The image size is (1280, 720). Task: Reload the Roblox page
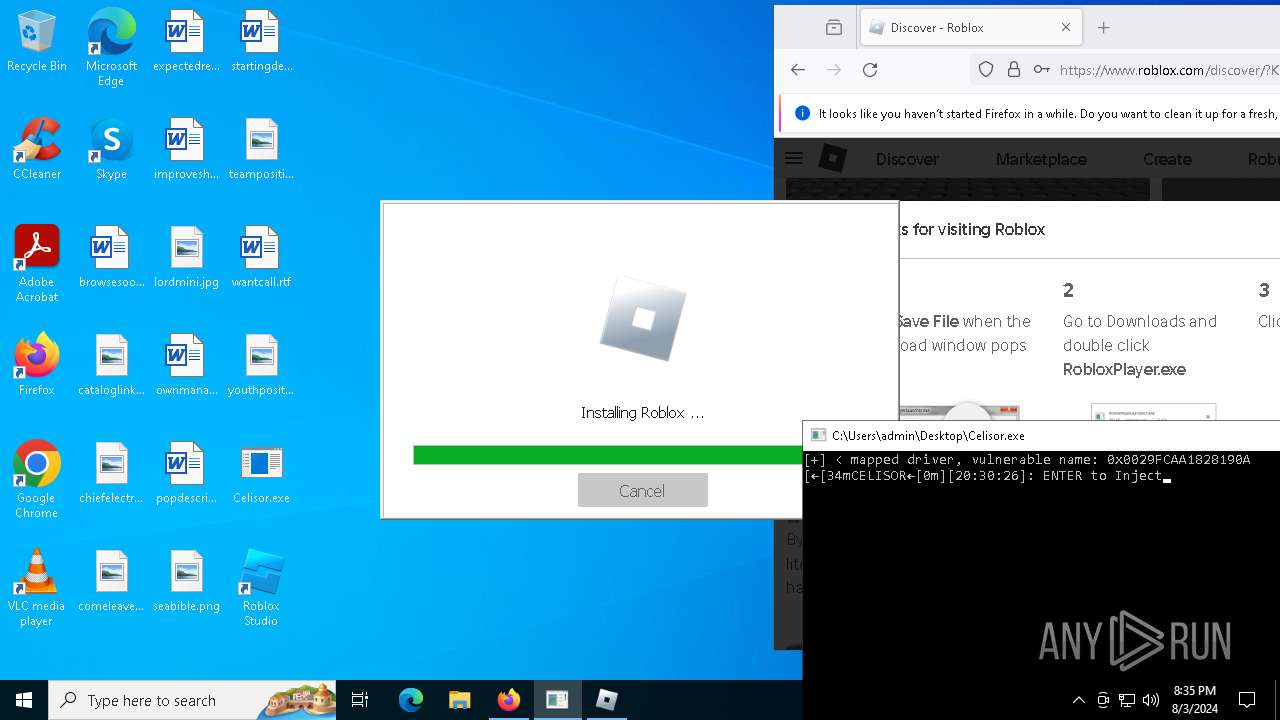click(x=870, y=70)
